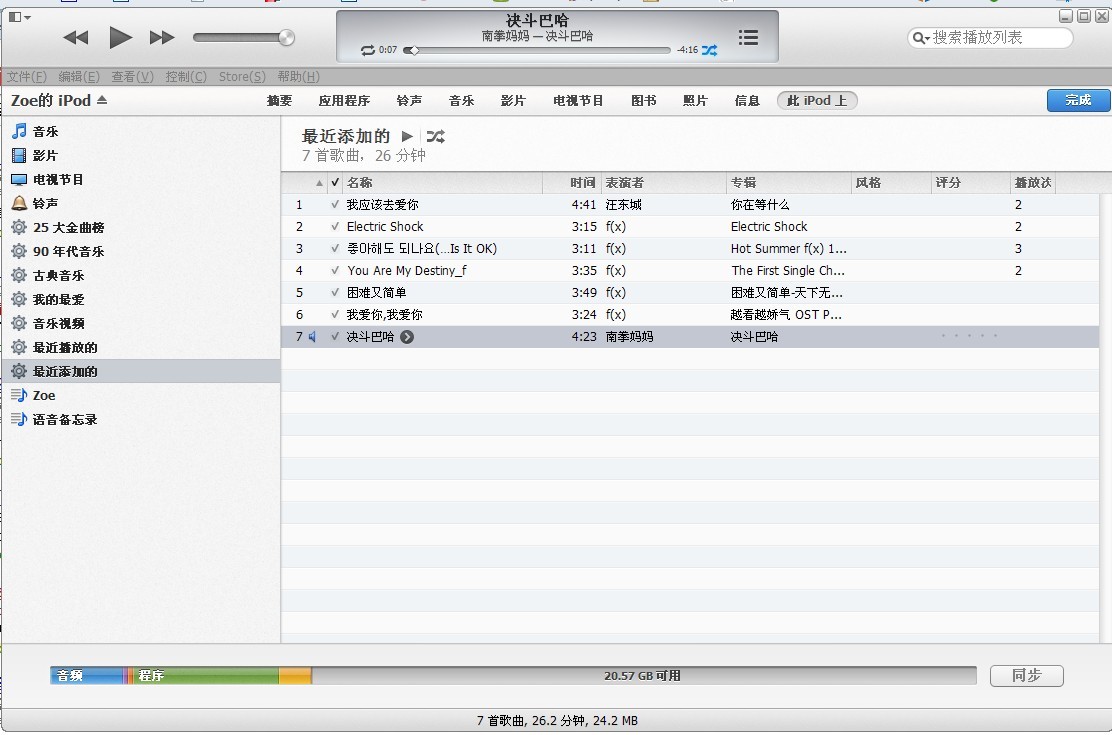Viewport: 1112px width, 735px height.
Task: Open the 文件(F) menu
Action: (27, 77)
